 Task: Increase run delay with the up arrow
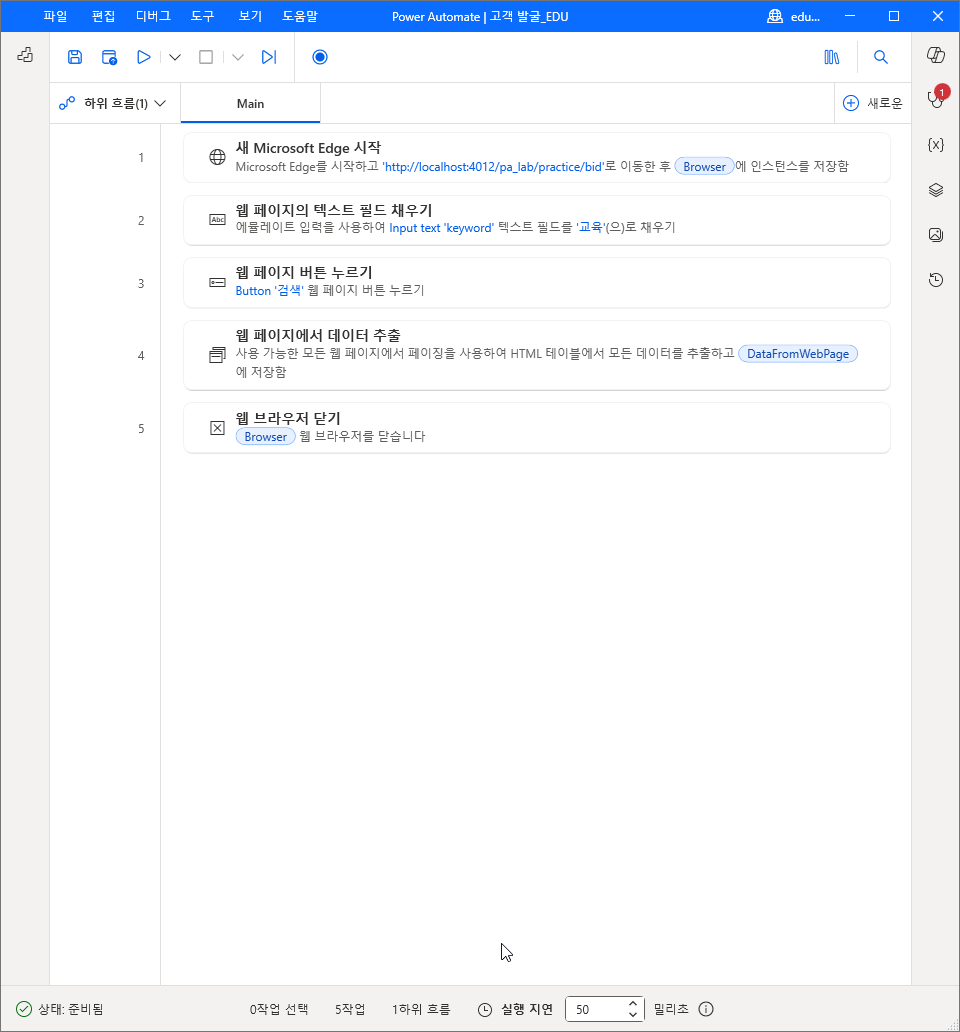pyautogui.click(x=633, y=1004)
